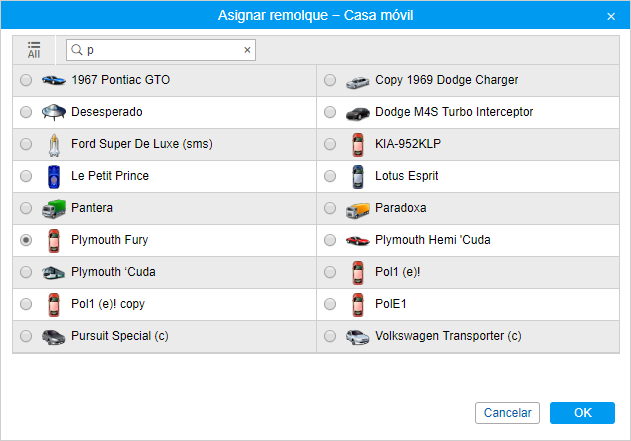Click the orange truck icon beside Paradoxa
This screenshot has height=441, width=631.
(357, 208)
